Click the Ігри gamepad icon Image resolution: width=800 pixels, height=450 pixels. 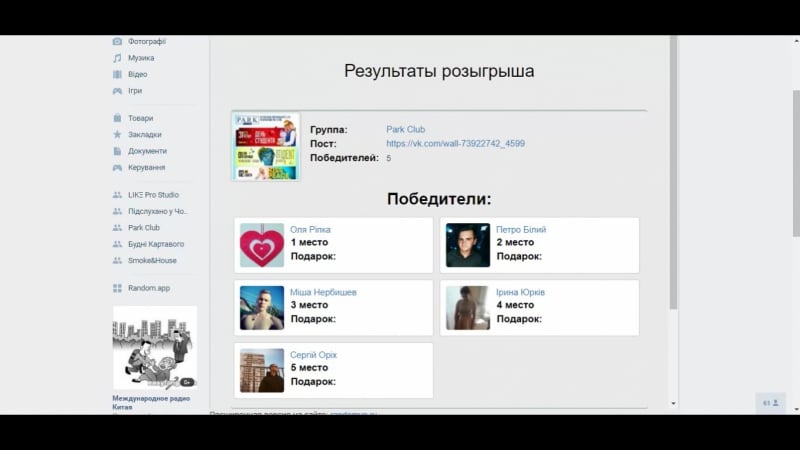coord(117,90)
